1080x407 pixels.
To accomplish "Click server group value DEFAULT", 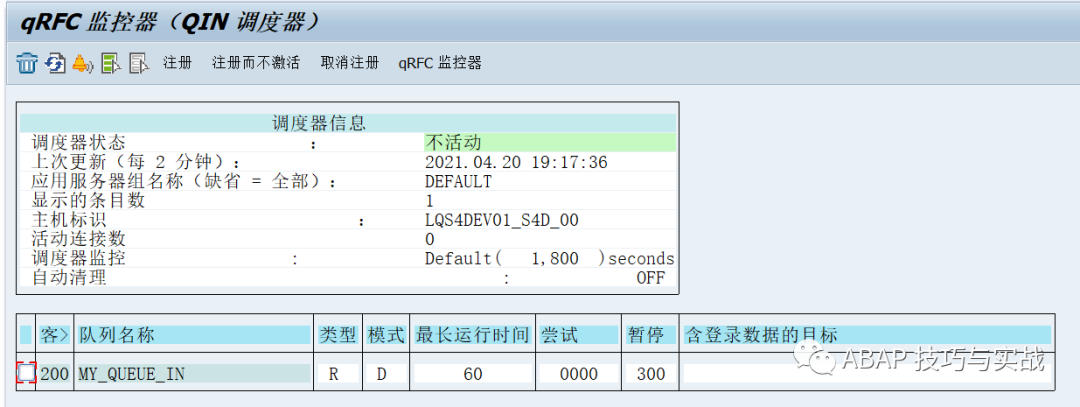I will (458, 182).
